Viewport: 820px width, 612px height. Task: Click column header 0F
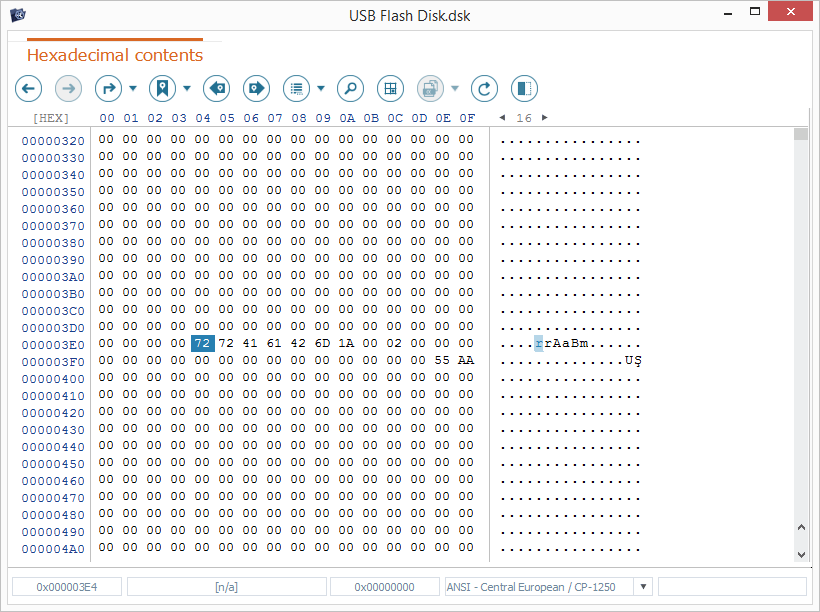point(468,118)
